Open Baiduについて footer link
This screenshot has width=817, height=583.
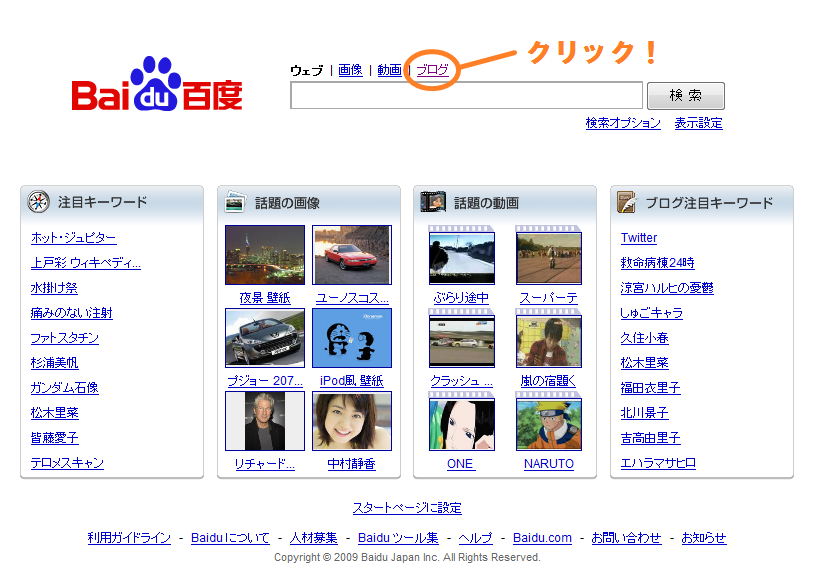pos(230,538)
